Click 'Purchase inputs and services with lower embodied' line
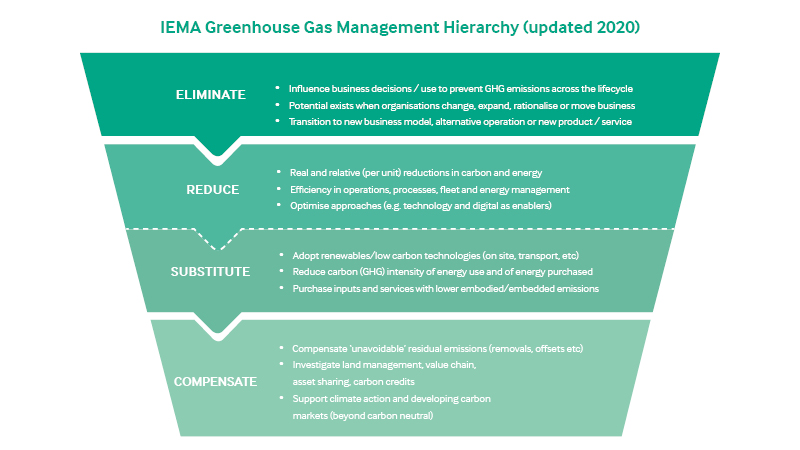The image size is (800, 450). (445, 289)
